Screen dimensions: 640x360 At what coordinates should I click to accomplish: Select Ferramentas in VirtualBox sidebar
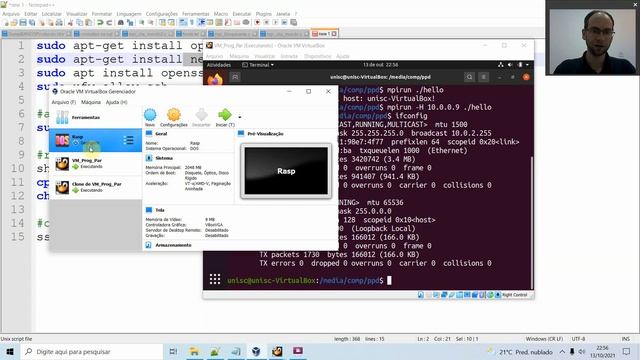[96, 118]
